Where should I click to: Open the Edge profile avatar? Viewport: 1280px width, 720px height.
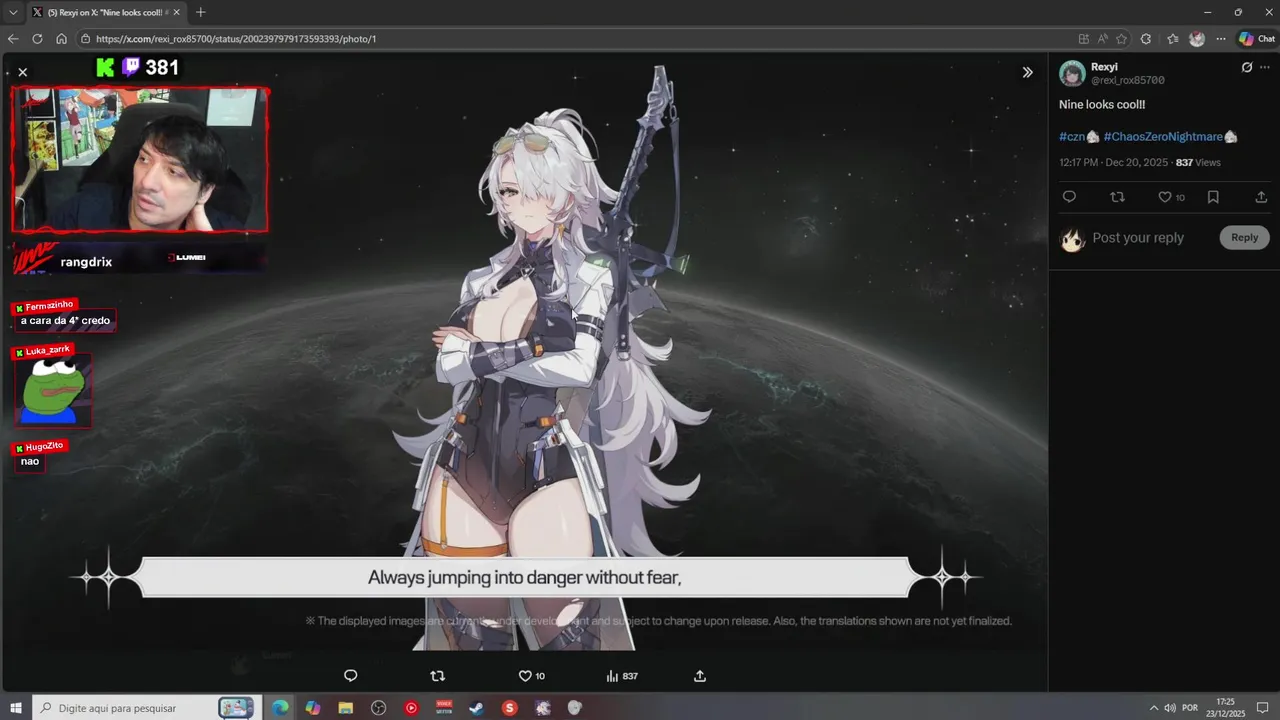click(x=1197, y=39)
